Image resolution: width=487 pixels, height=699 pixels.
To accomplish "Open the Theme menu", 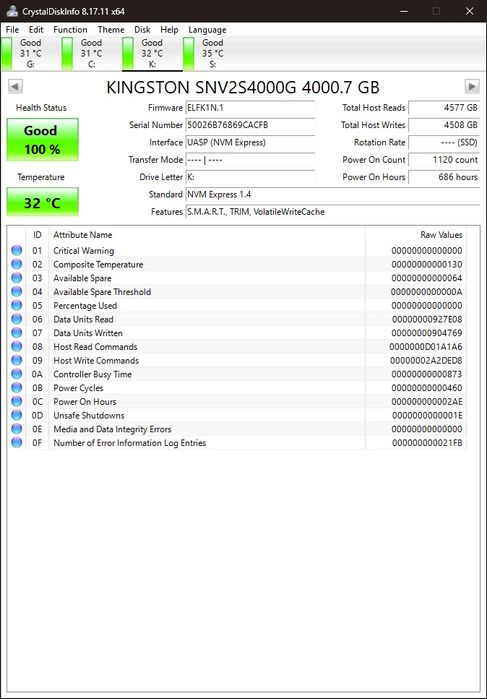I will (111, 29).
